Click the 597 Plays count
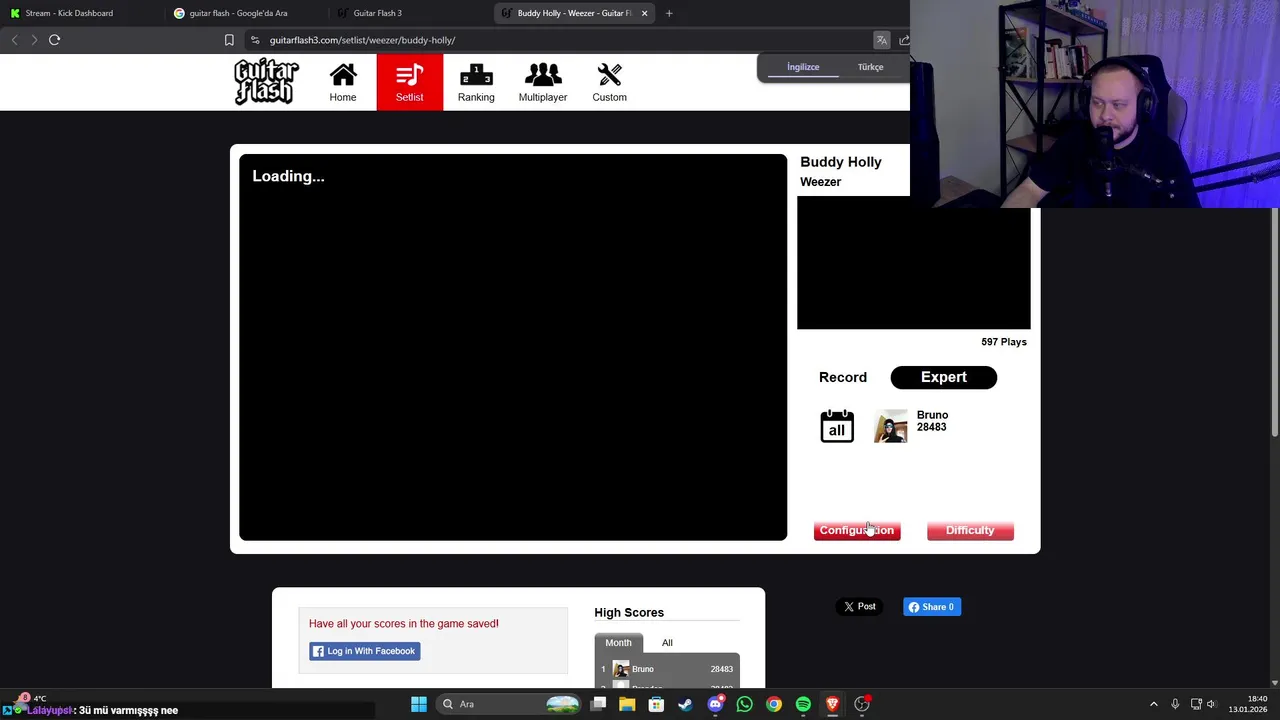The image size is (1280, 720). point(1004,342)
